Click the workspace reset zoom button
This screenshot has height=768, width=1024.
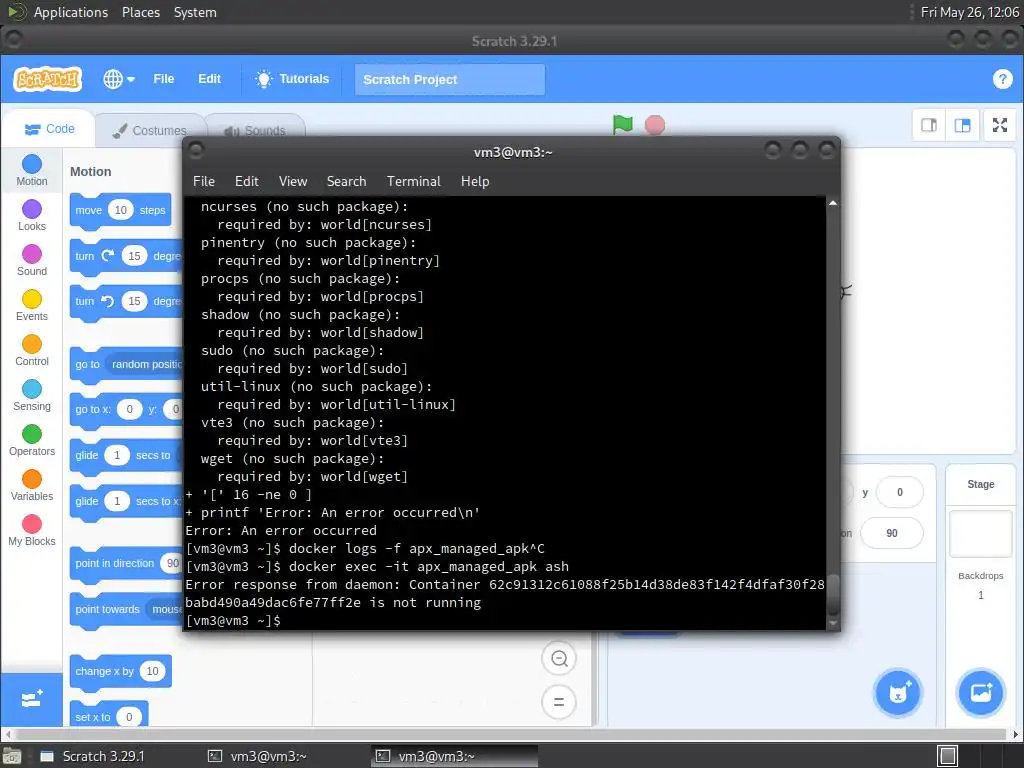(559, 702)
